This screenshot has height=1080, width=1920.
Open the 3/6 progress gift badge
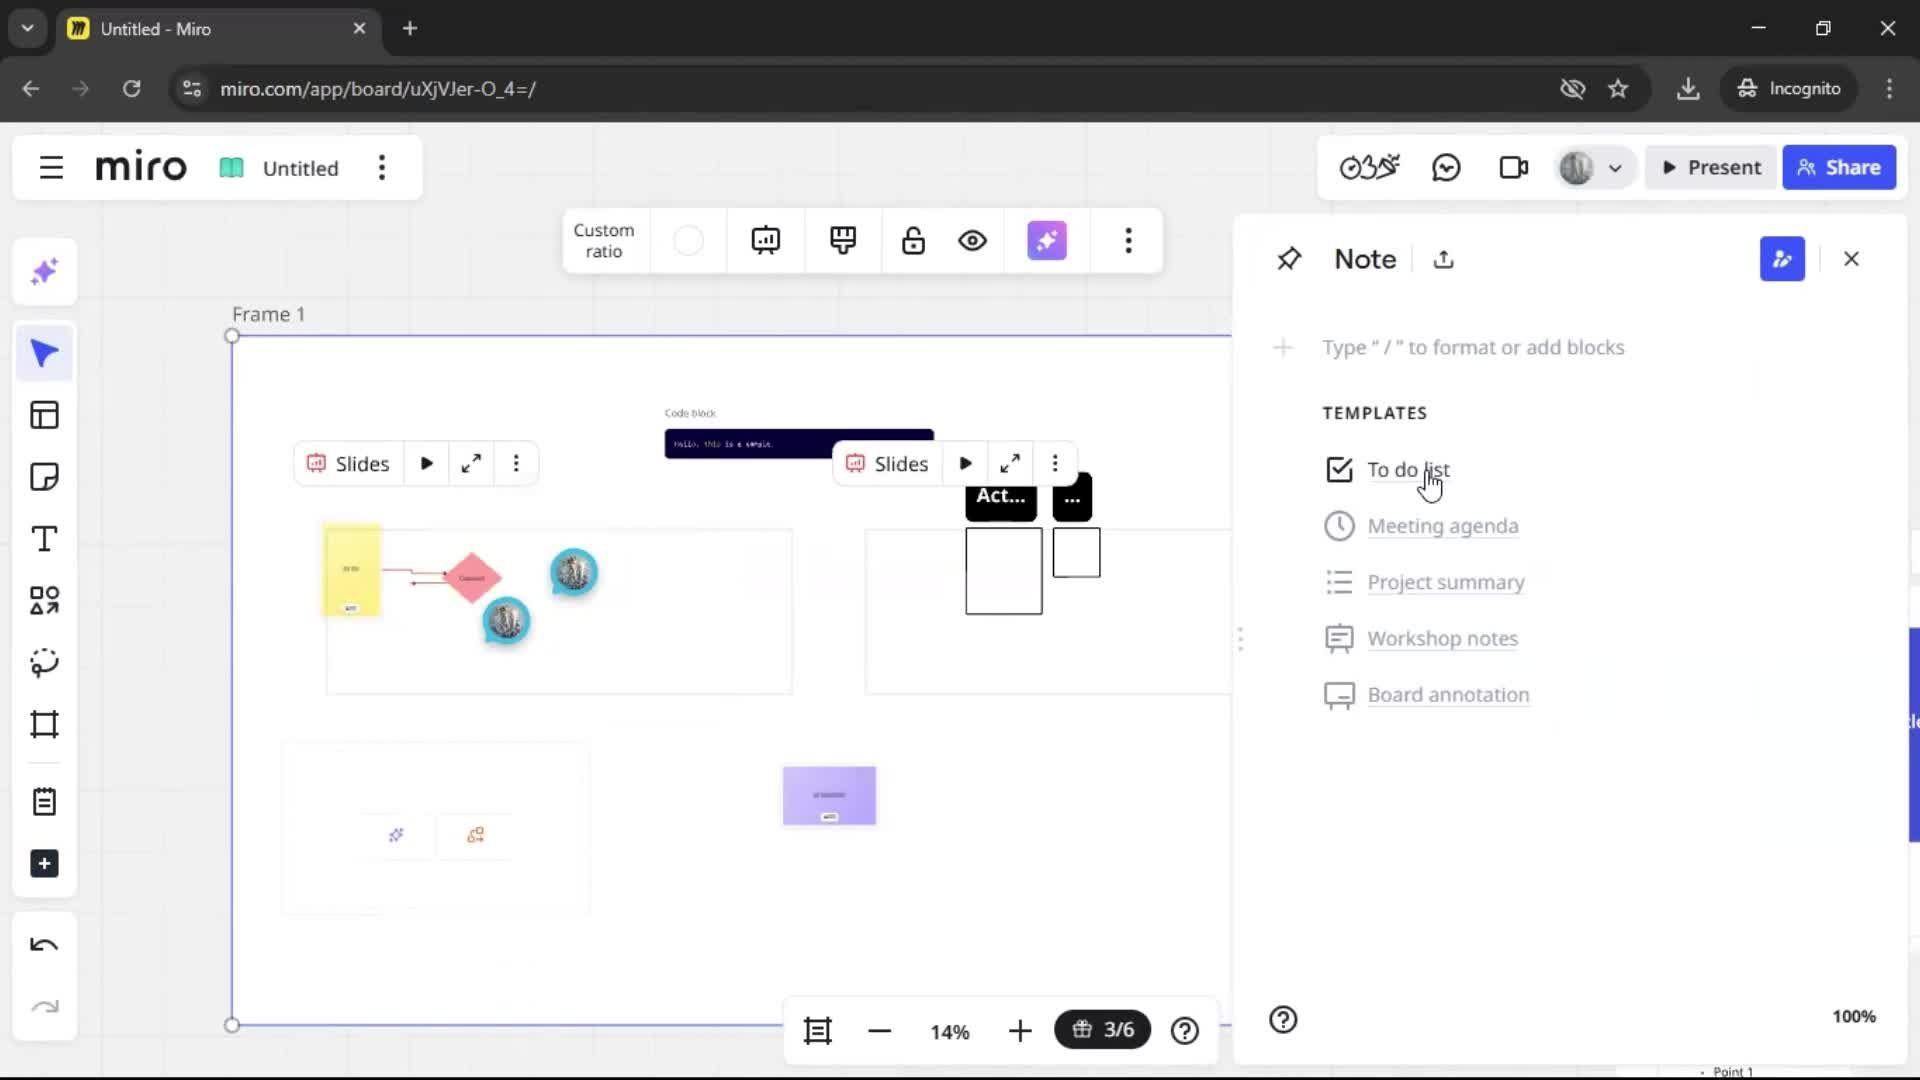pos(1103,1030)
